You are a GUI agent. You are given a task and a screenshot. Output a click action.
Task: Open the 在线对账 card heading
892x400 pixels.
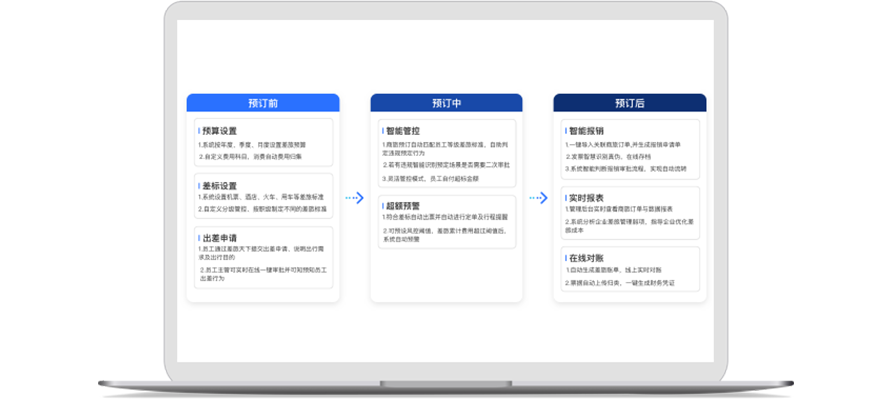(586, 257)
